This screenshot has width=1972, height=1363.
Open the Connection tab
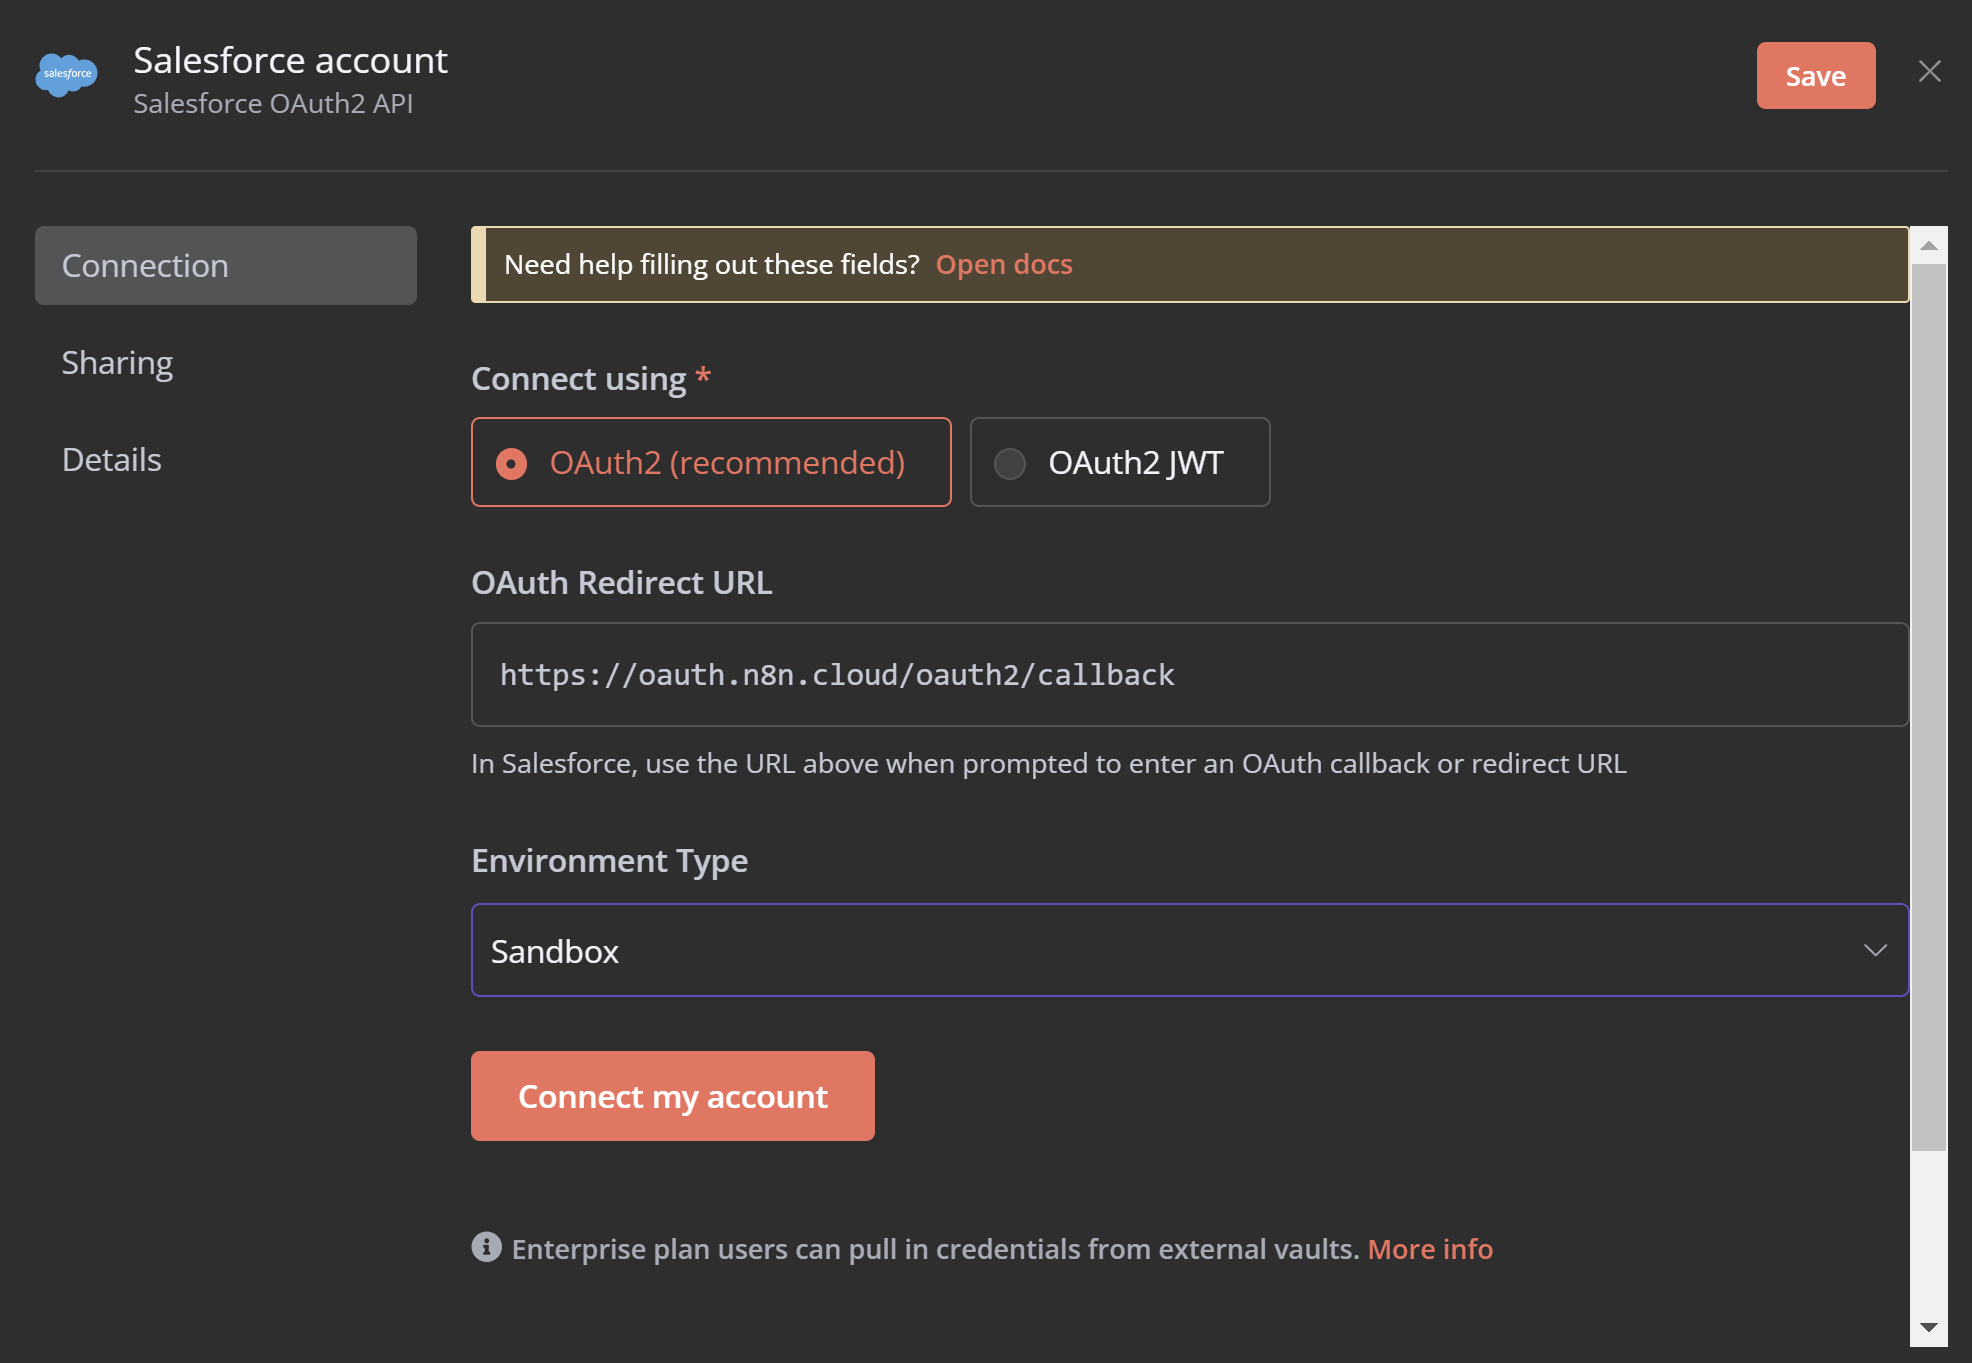(225, 266)
